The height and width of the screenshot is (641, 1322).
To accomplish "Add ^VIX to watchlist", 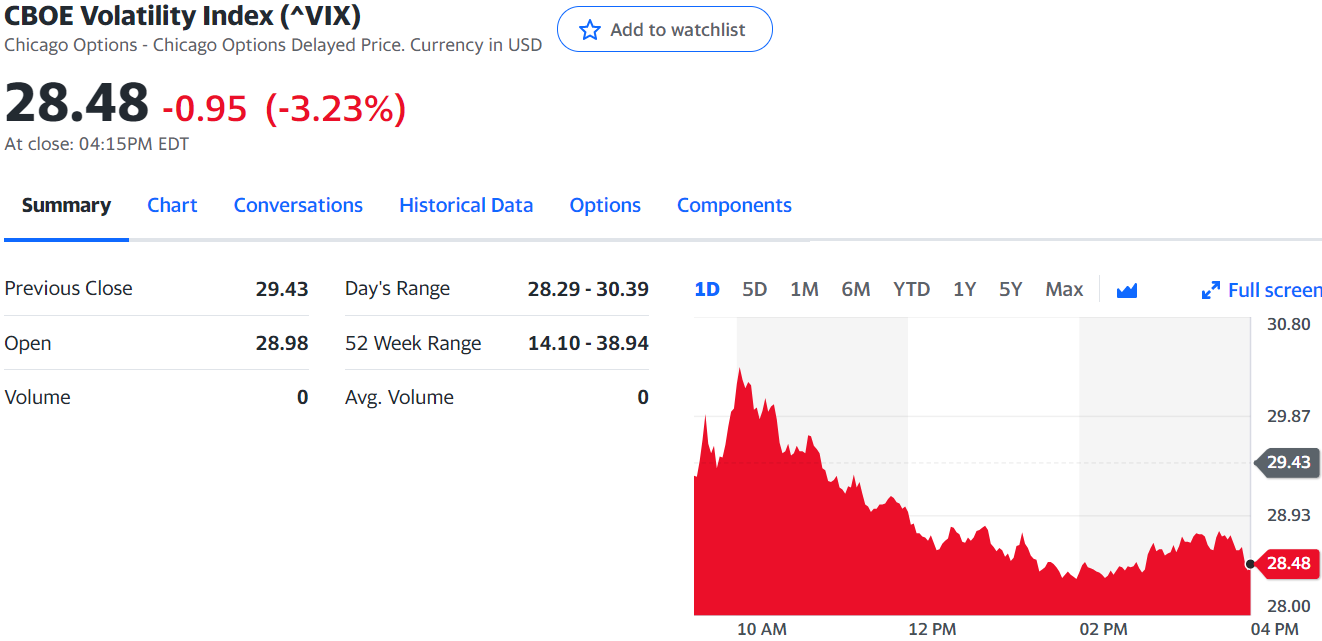I will 665,29.
